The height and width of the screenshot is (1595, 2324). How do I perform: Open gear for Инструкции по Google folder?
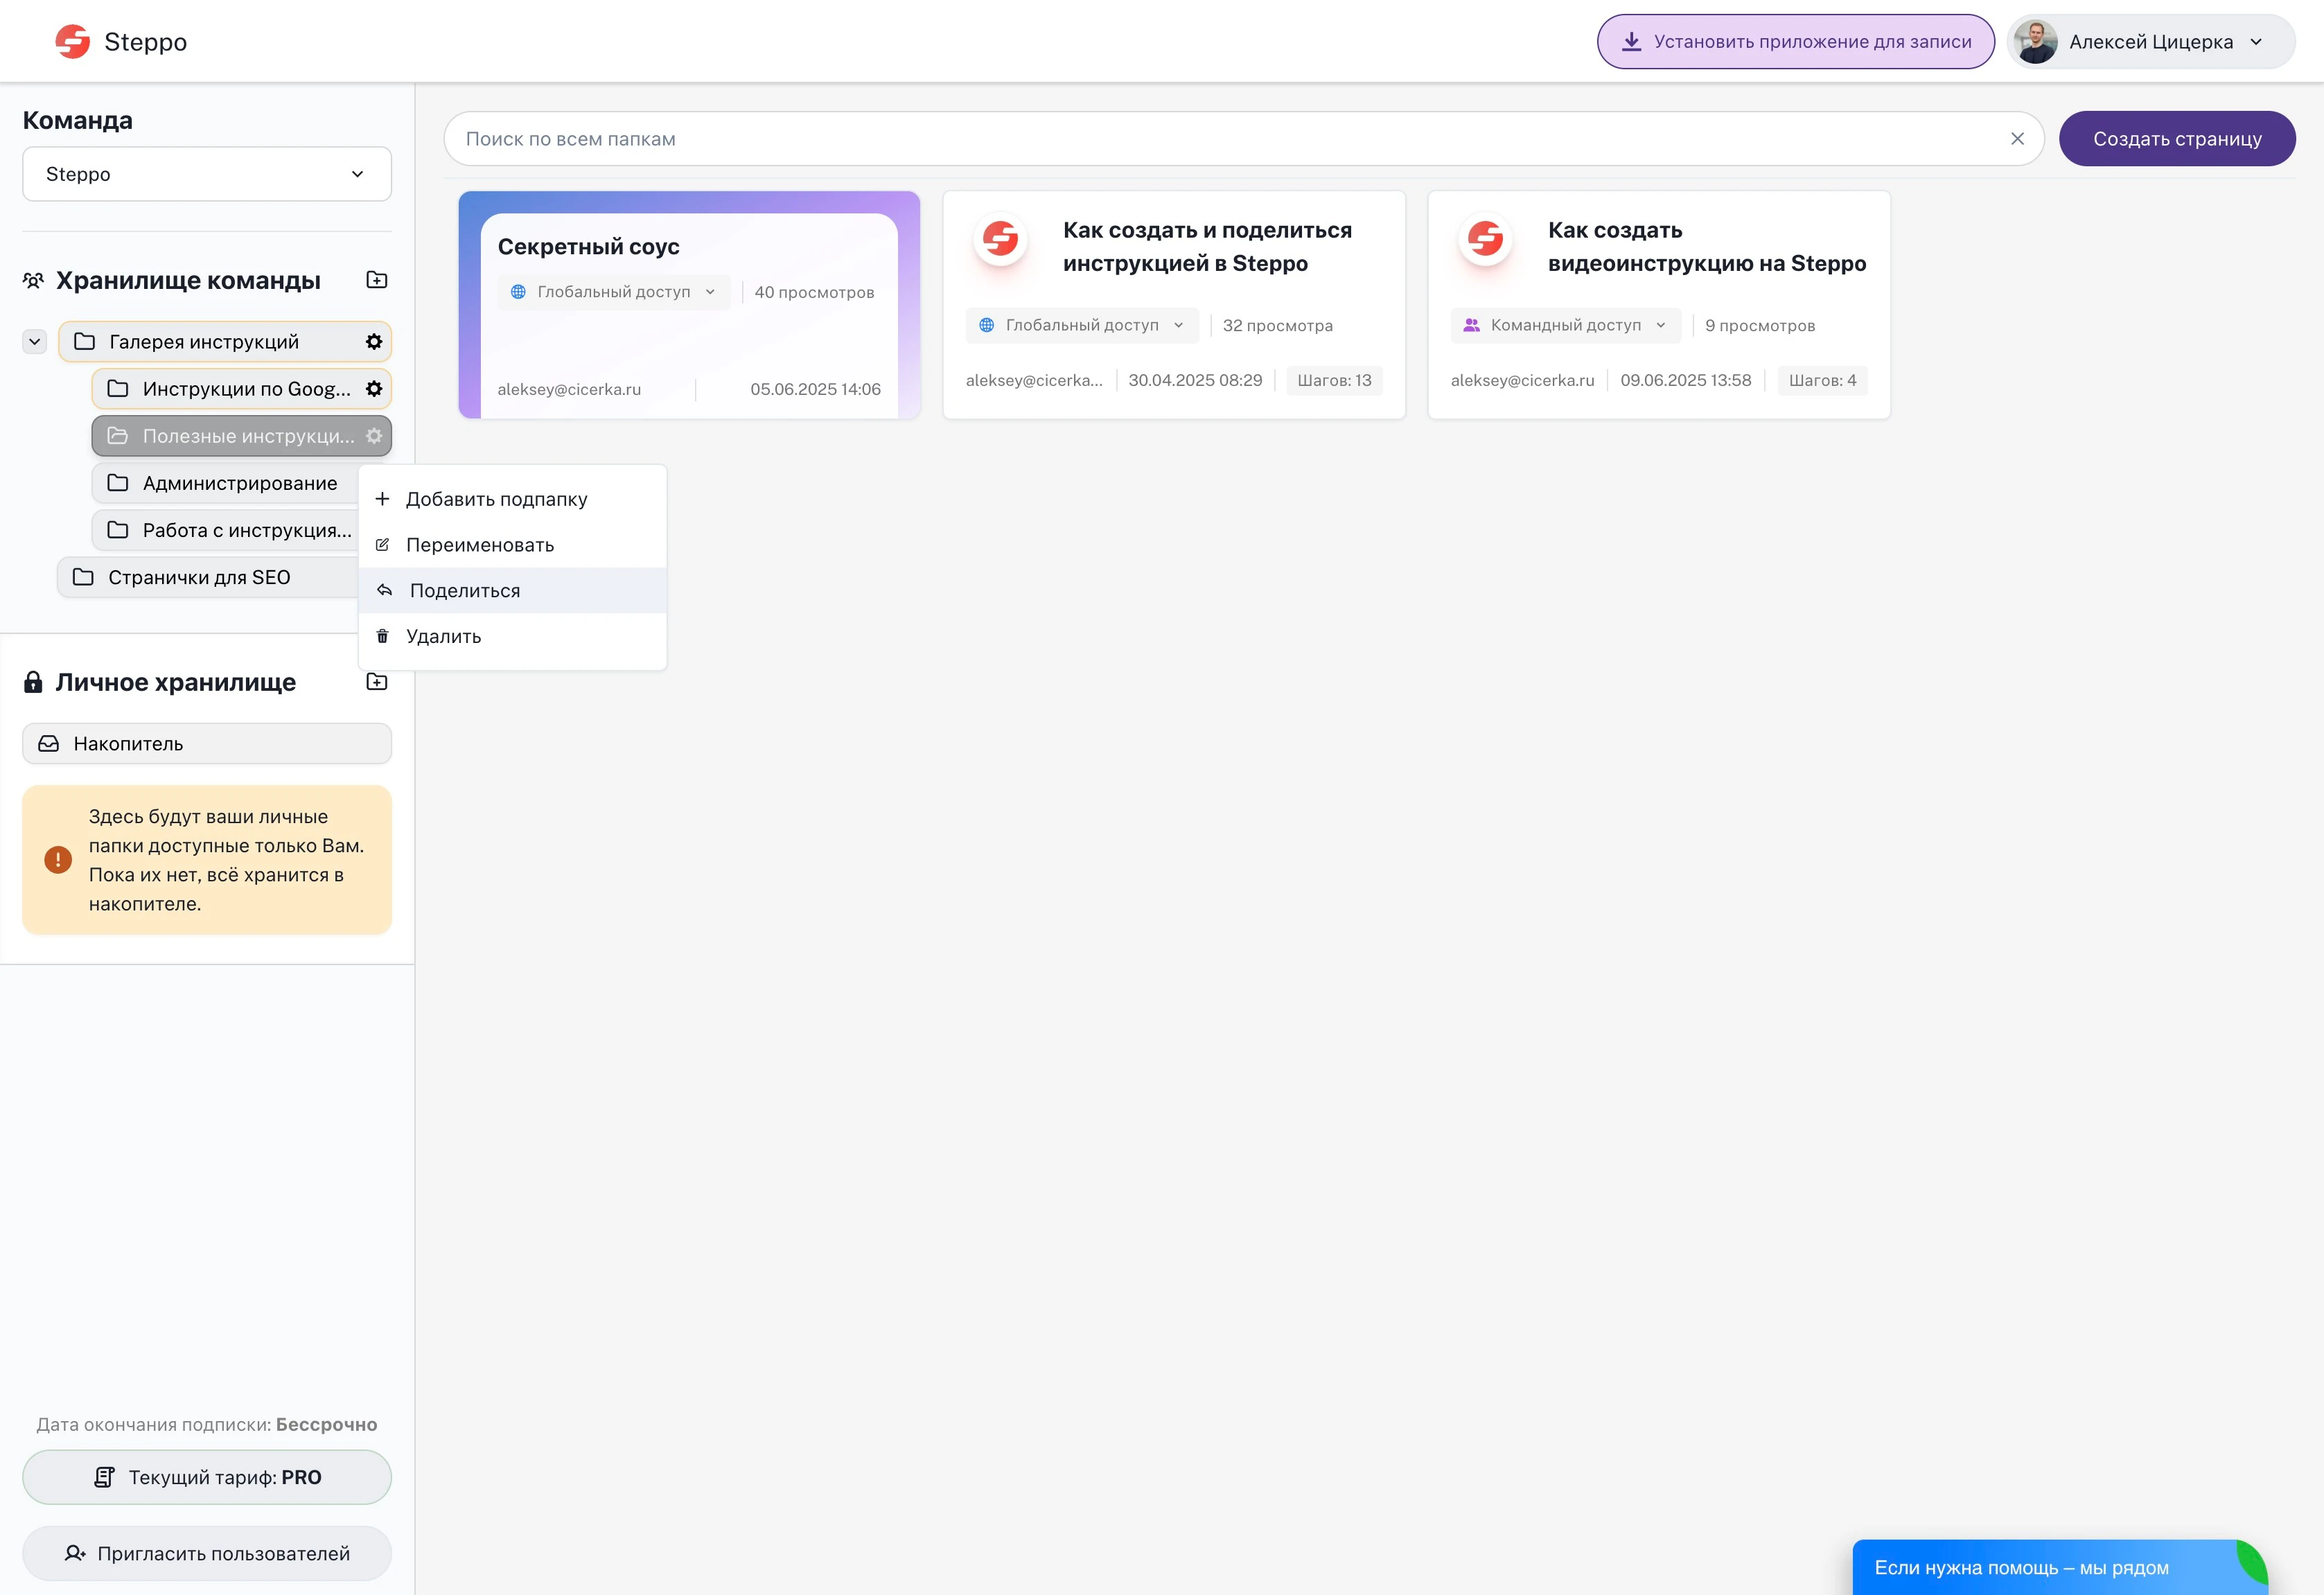click(x=374, y=389)
